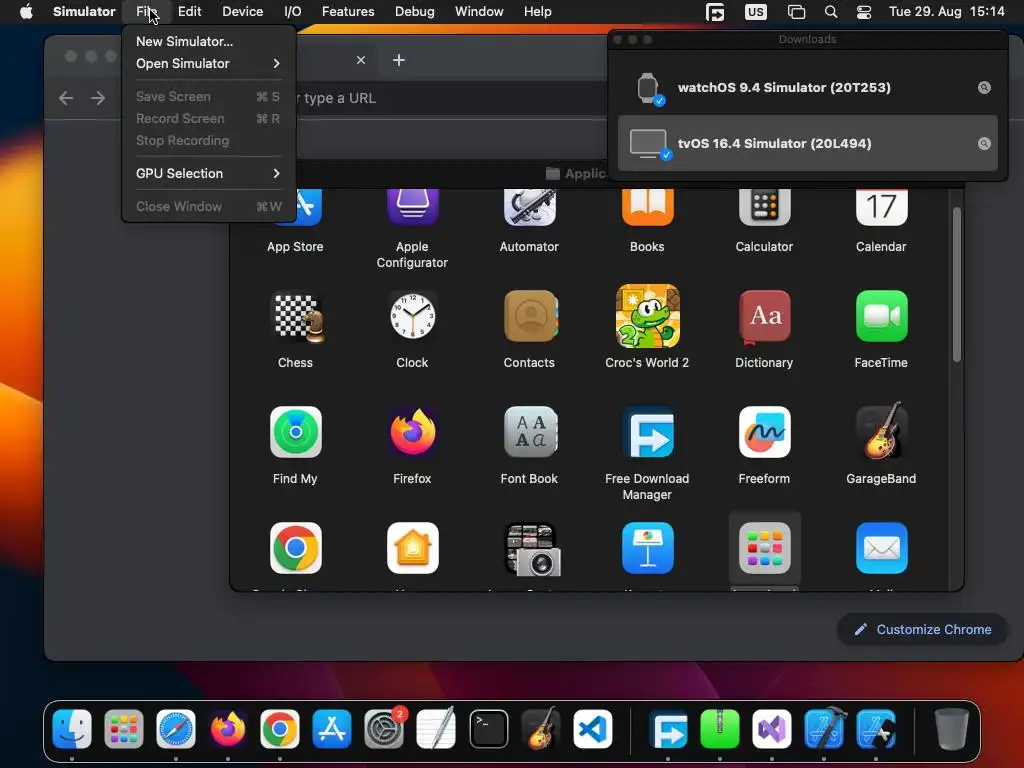Open the Home app icon

(412, 548)
